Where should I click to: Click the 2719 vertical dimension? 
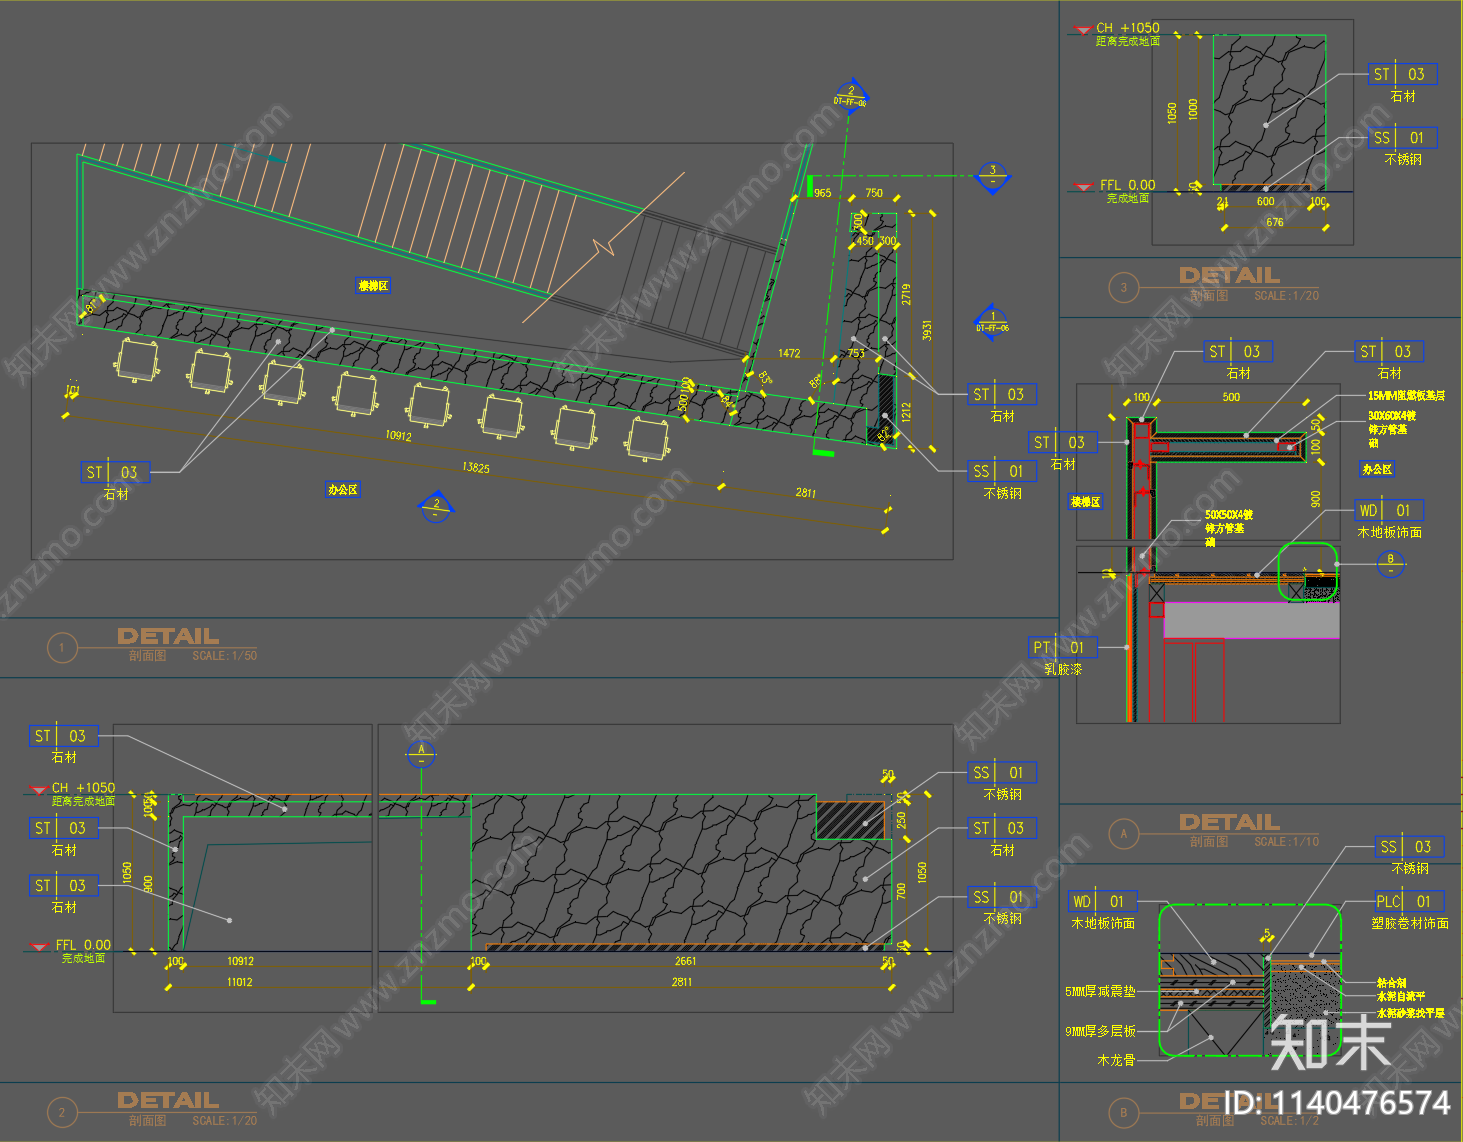click(906, 294)
